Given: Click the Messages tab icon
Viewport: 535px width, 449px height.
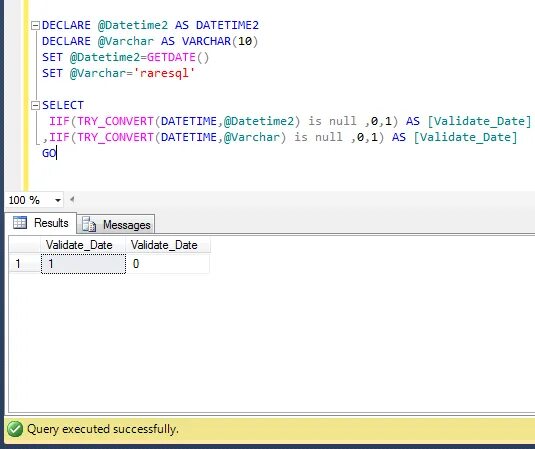Looking at the screenshot, I should (89, 224).
